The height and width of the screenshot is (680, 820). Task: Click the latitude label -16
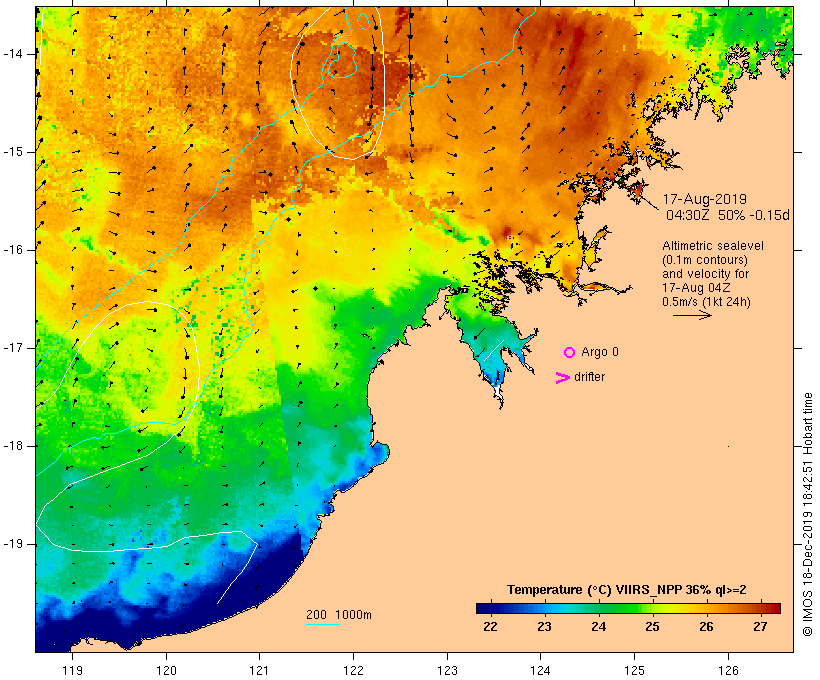click(13, 250)
